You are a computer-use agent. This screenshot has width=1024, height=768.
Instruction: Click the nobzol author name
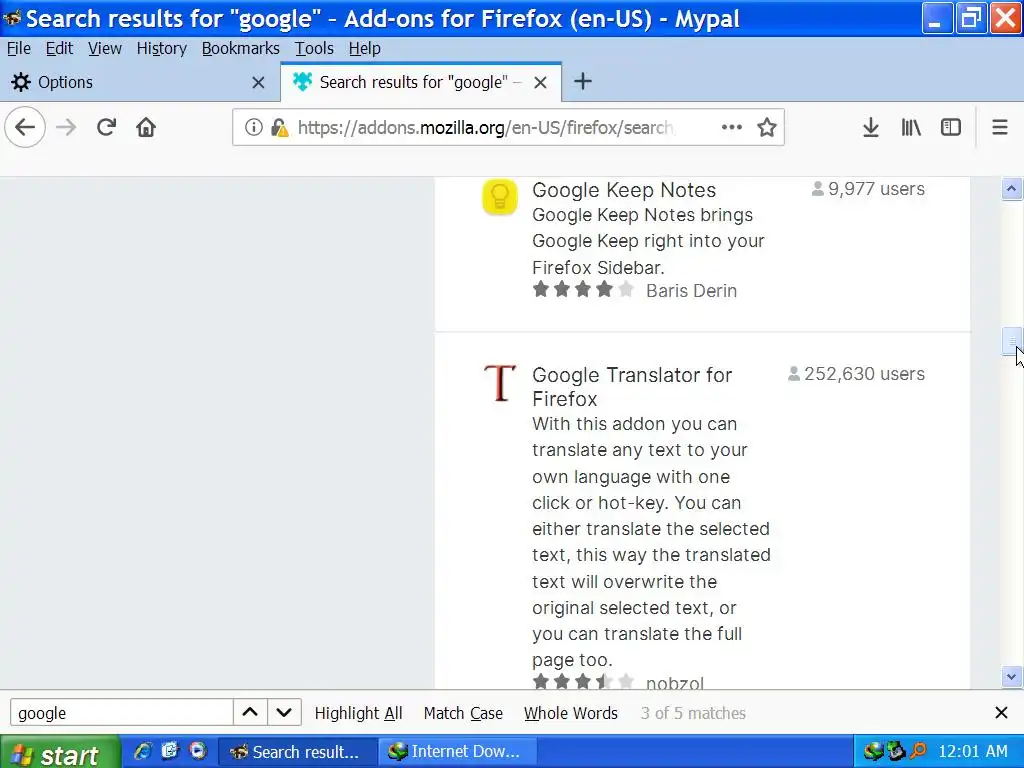pyautogui.click(x=675, y=682)
